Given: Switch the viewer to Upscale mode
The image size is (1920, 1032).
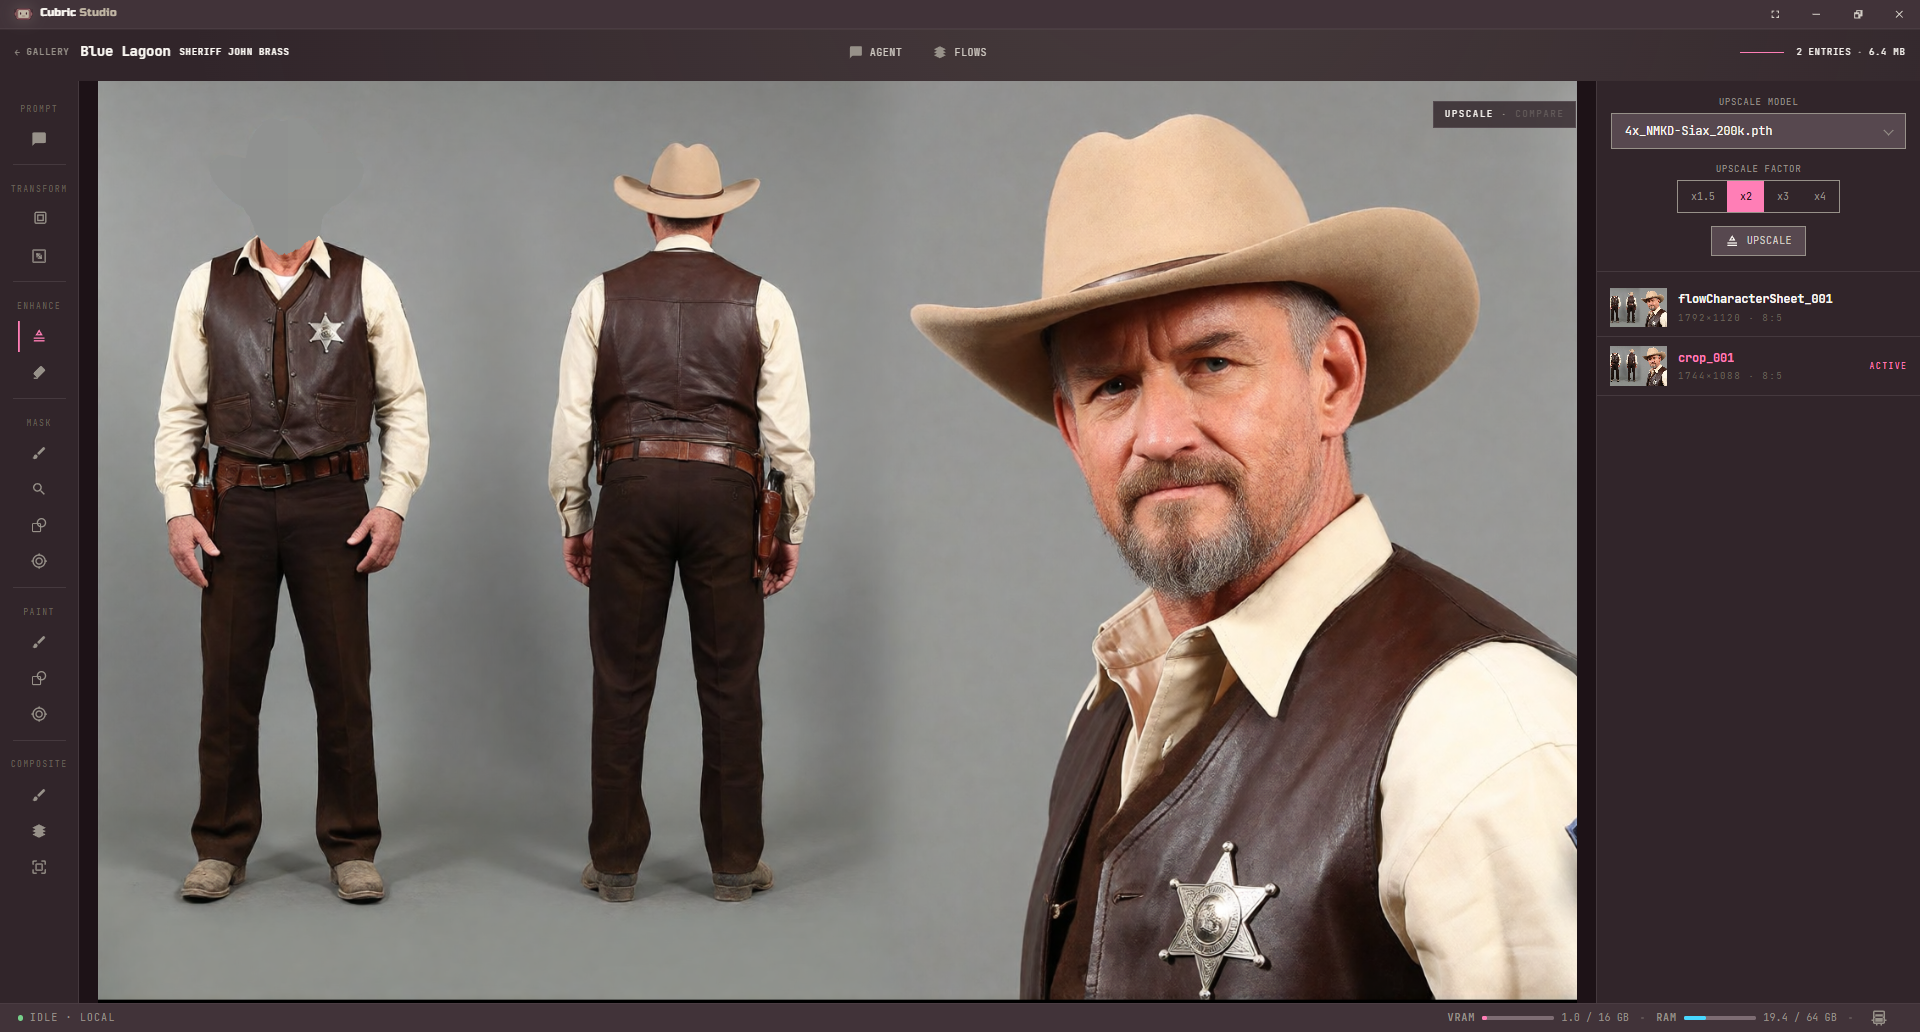Looking at the screenshot, I should [x=1468, y=114].
